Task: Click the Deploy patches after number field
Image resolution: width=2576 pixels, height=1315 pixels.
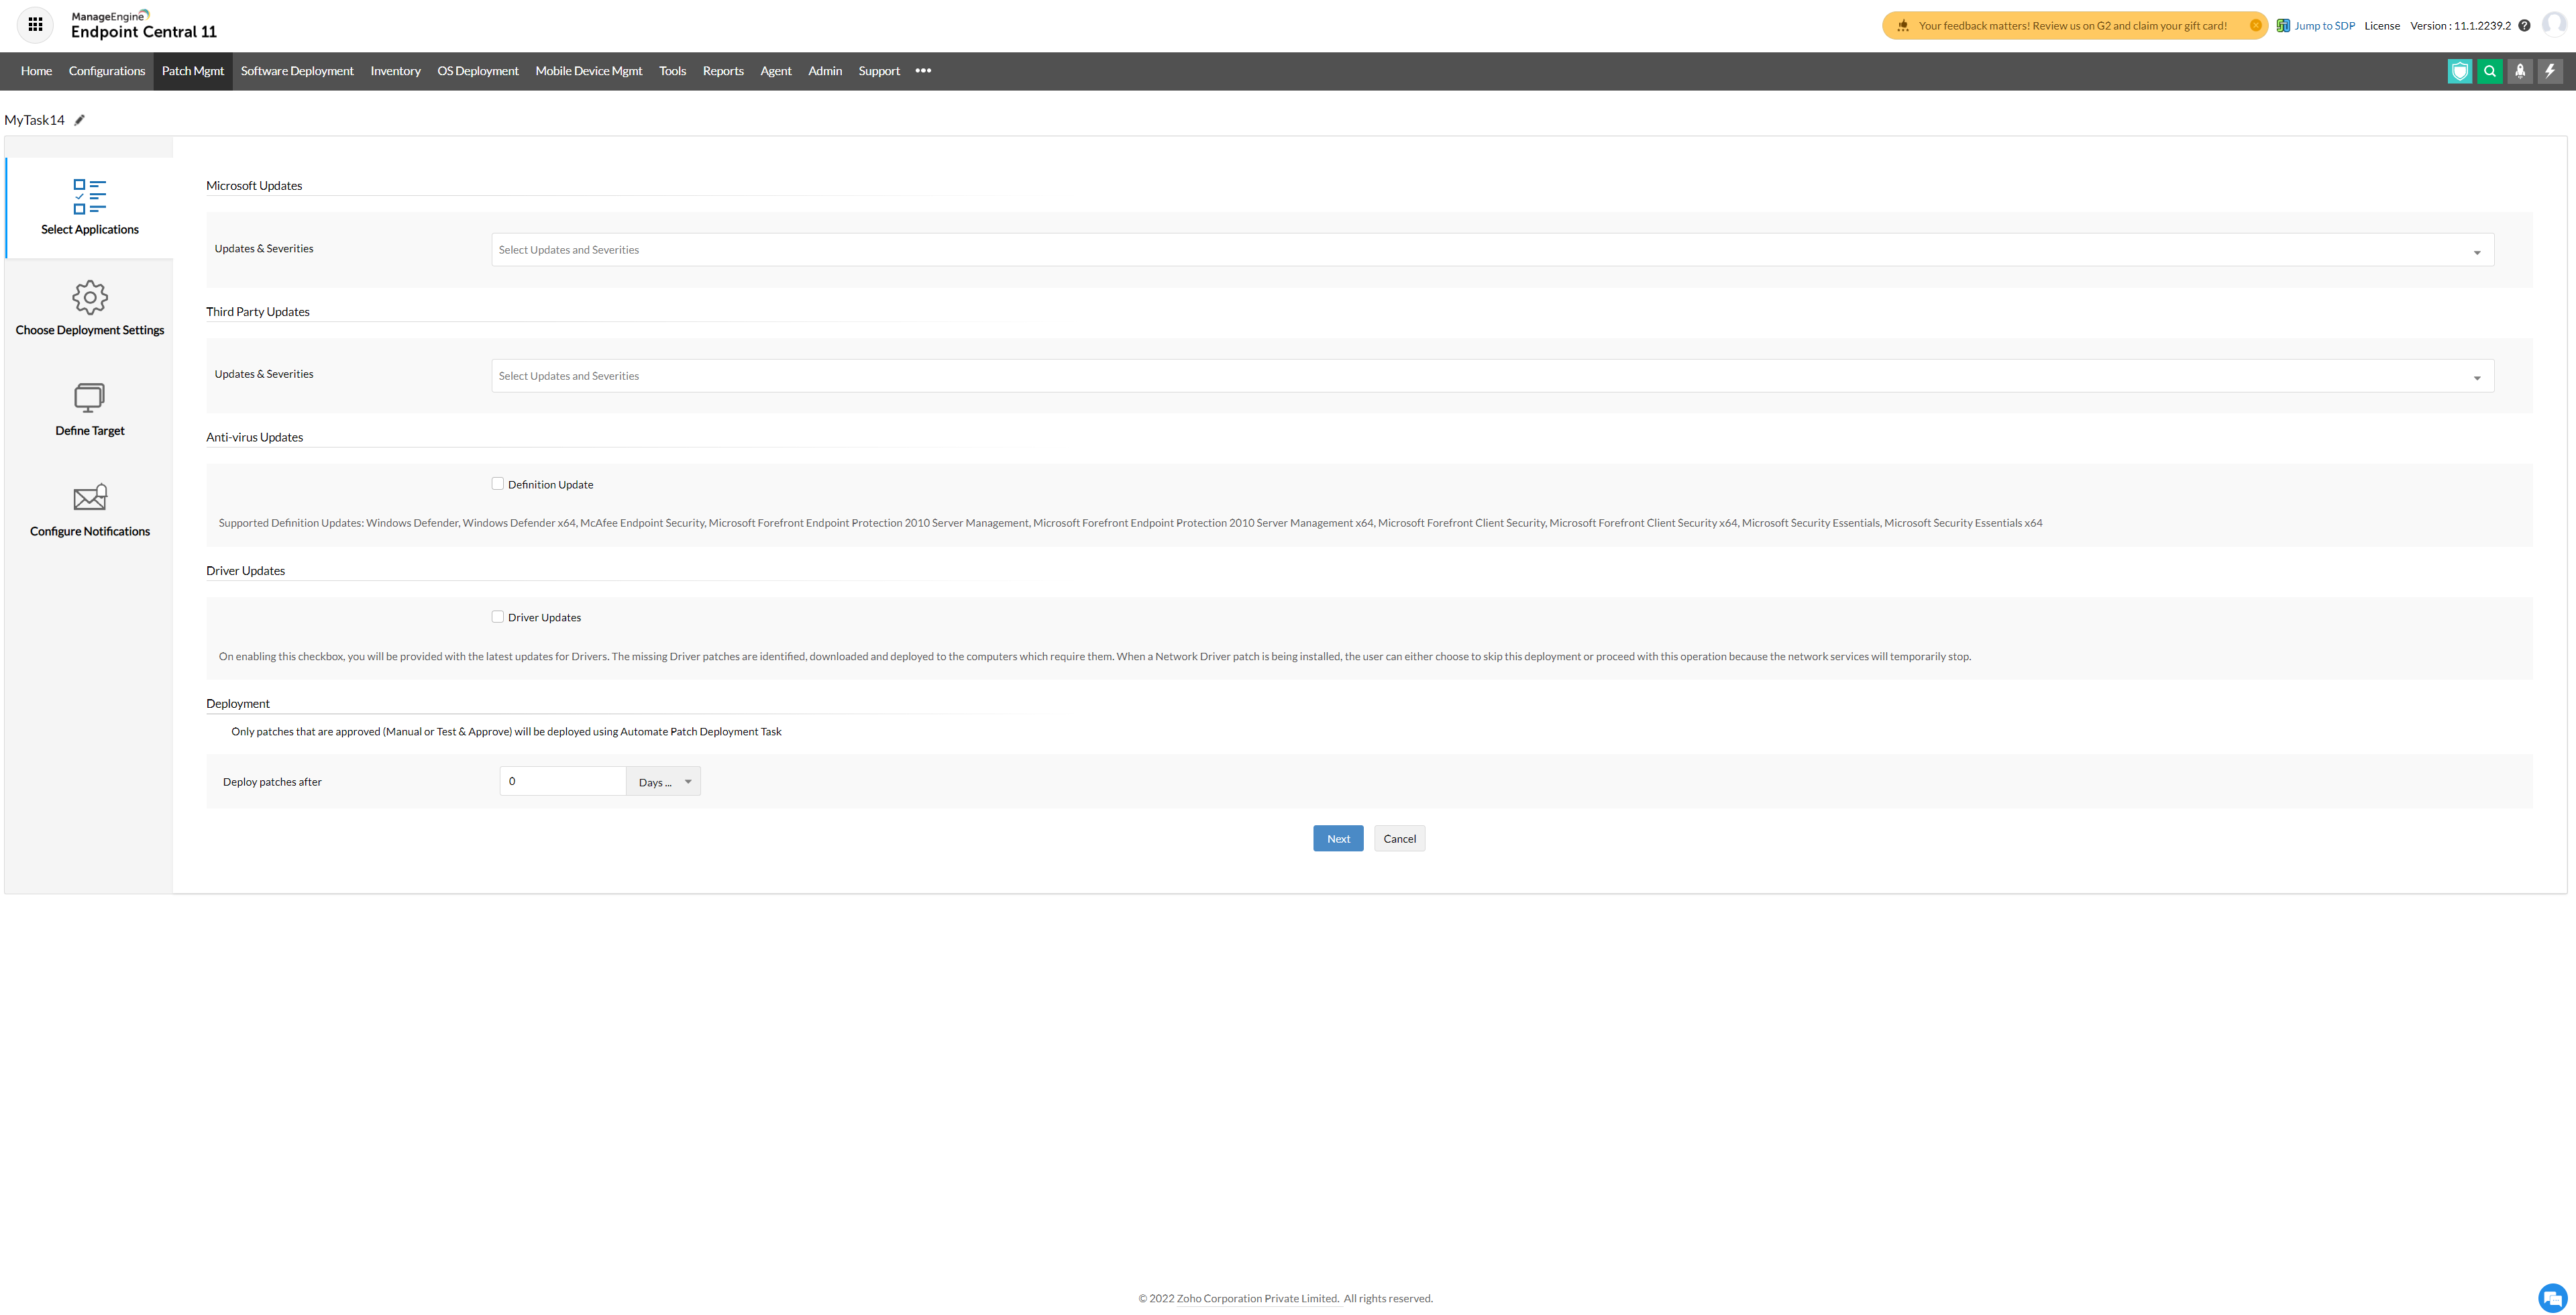Action: click(562, 782)
